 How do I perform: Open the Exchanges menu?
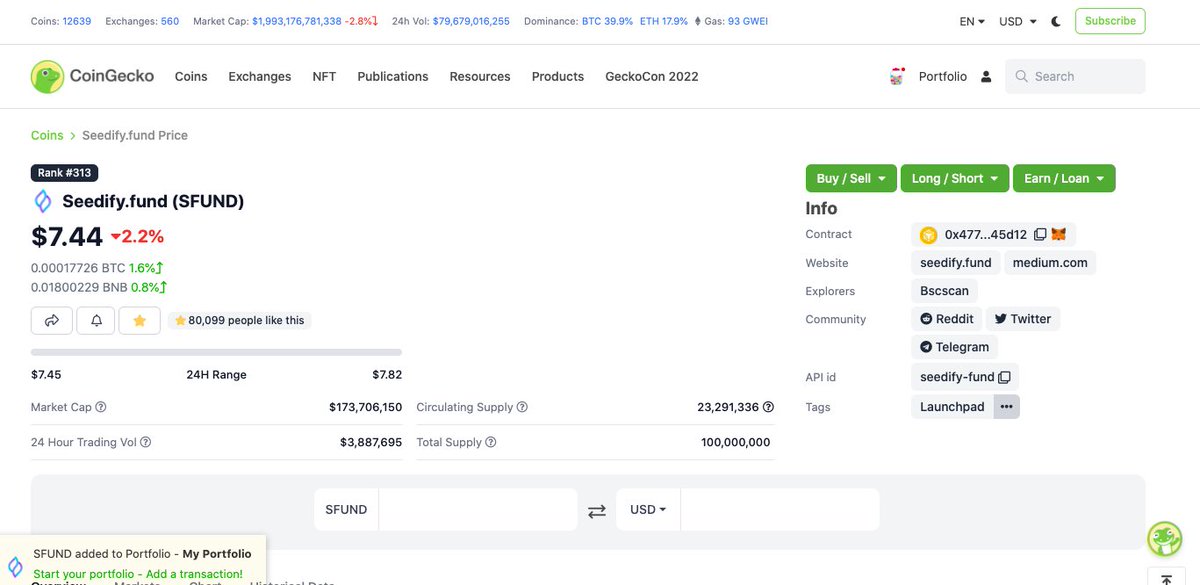(x=260, y=77)
